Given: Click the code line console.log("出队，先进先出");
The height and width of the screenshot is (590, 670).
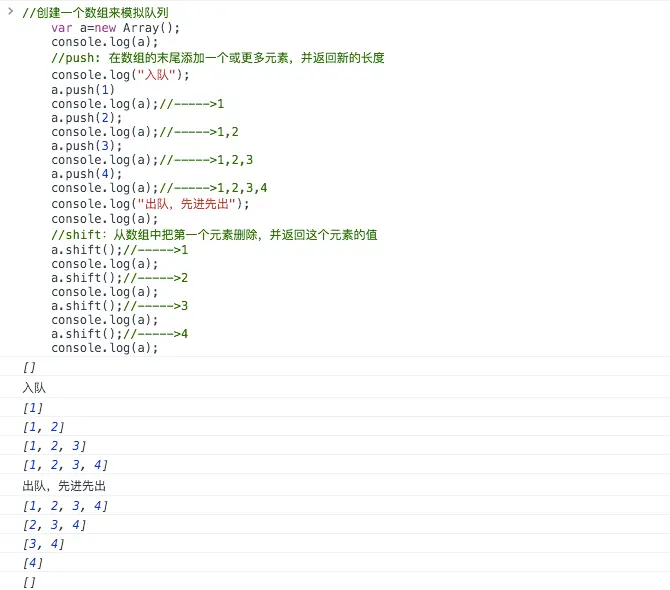Looking at the screenshot, I should pos(150,204).
